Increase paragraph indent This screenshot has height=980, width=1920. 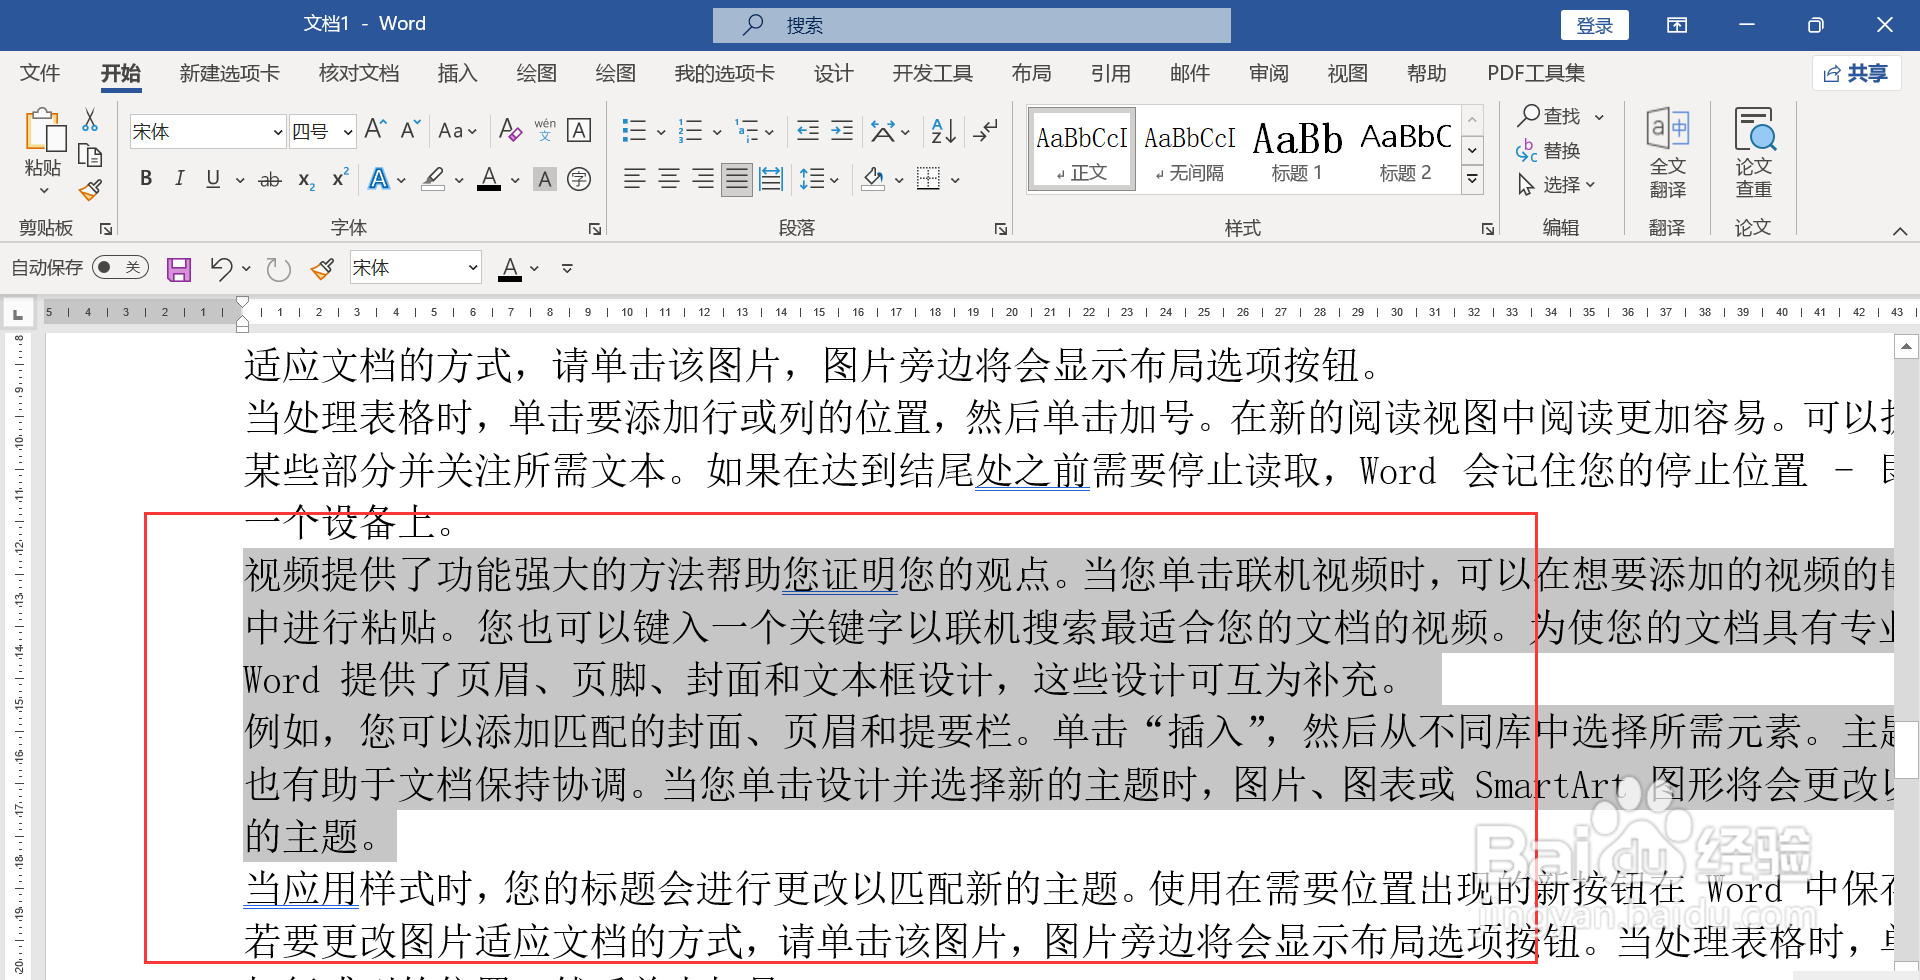pos(842,130)
